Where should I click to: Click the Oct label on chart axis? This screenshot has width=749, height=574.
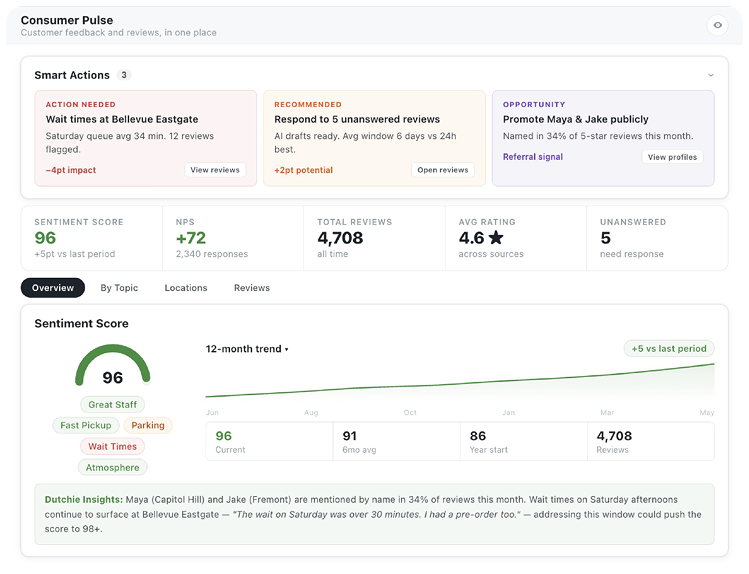[410, 413]
